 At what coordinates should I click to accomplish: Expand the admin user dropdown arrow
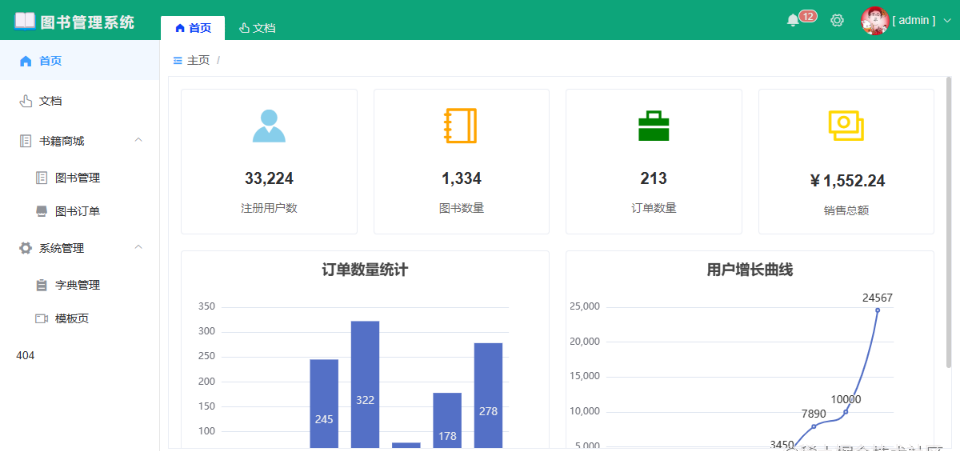[x=948, y=21]
